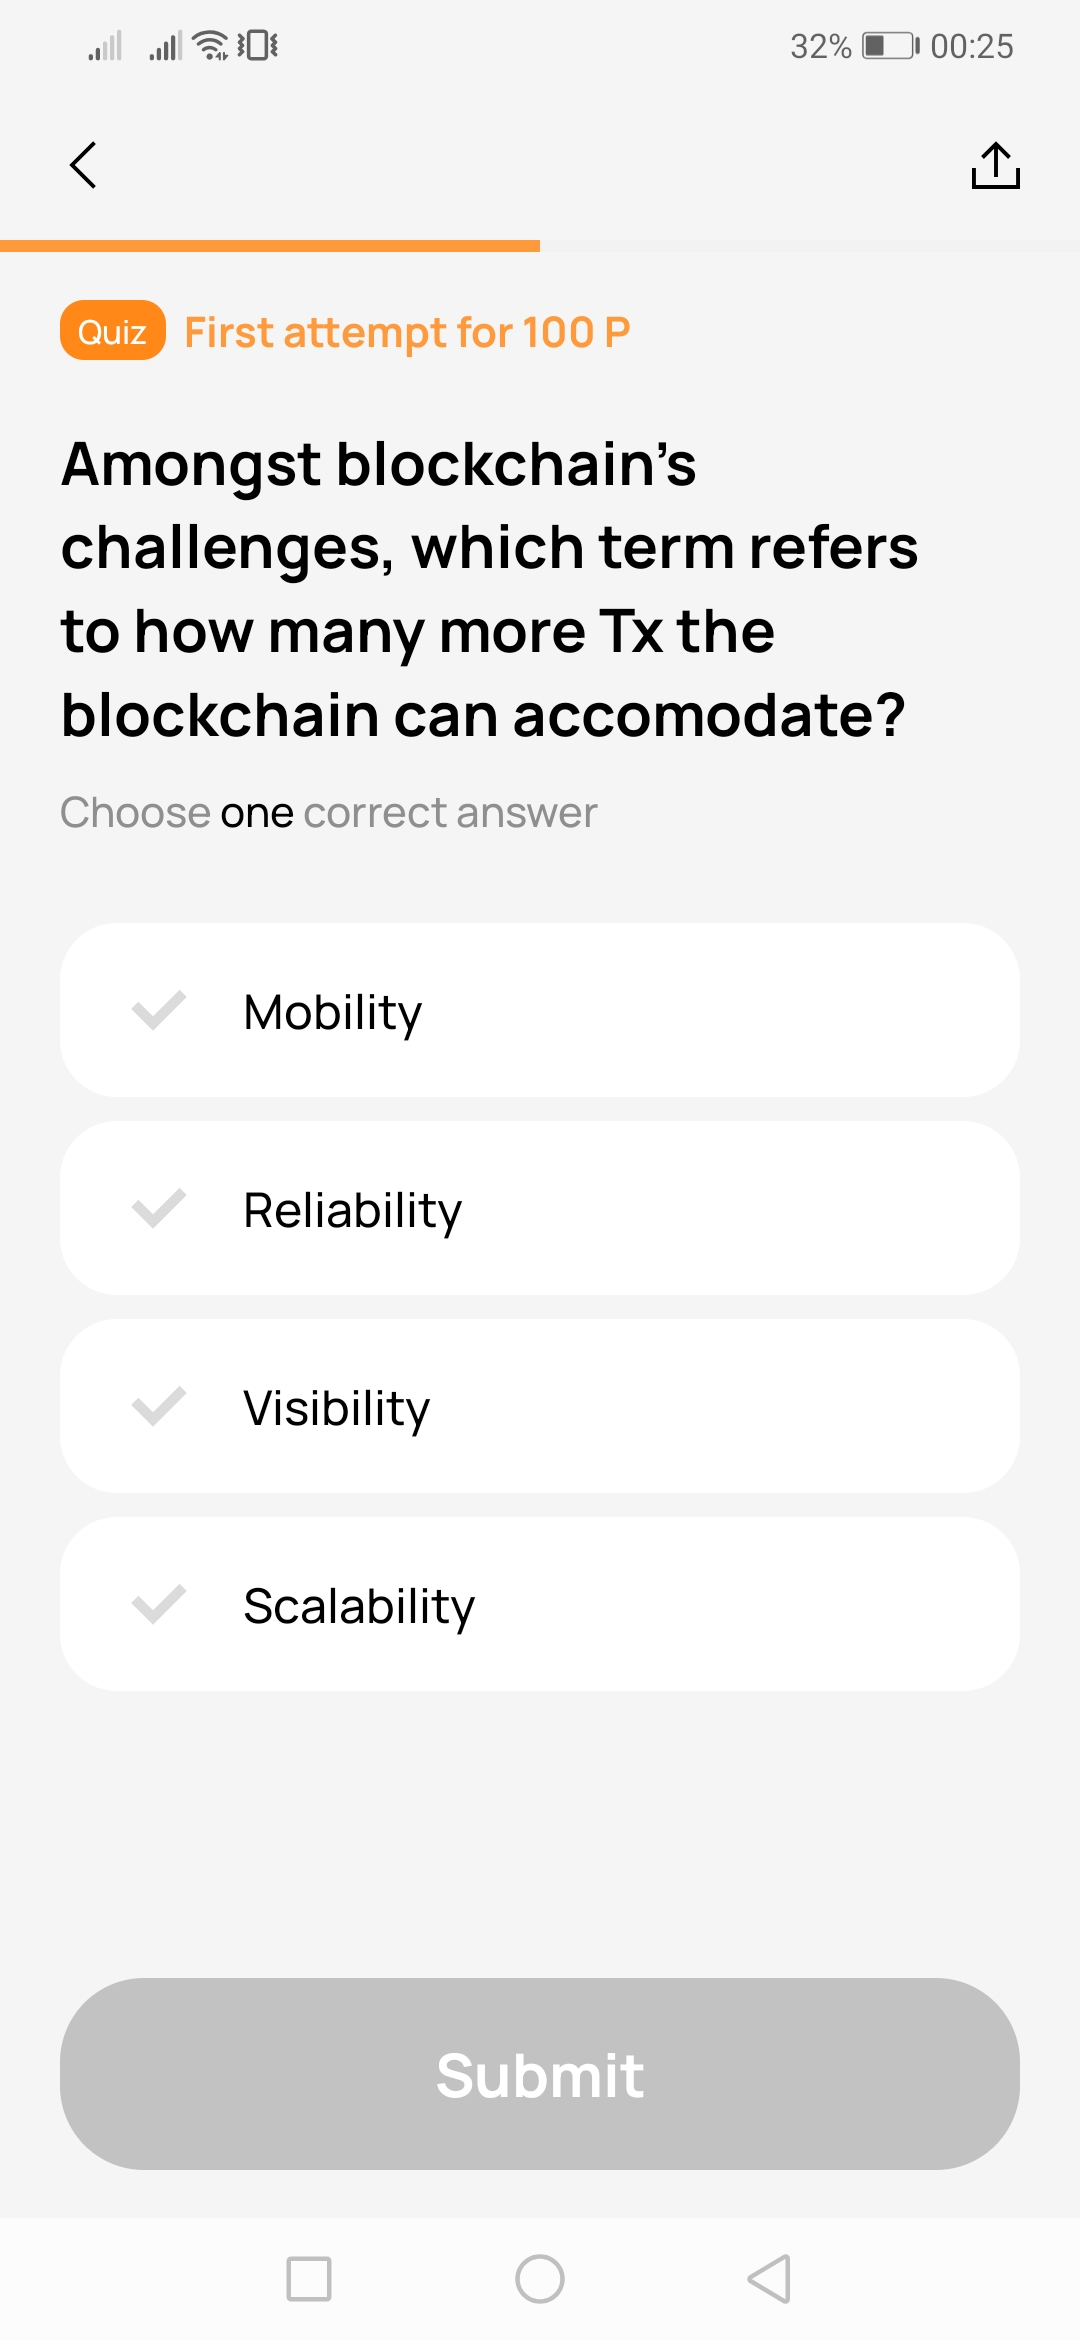Select the Mobility answer option

(x=540, y=1012)
